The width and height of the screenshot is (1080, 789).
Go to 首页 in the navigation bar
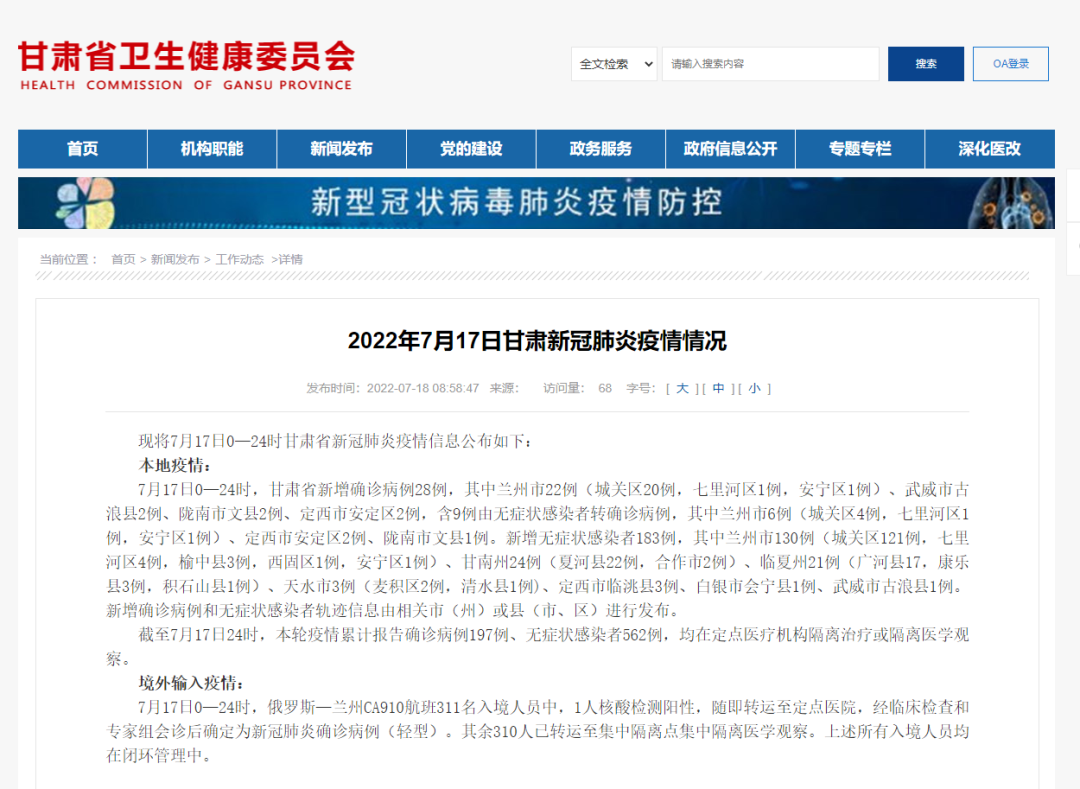coord(83,149)
